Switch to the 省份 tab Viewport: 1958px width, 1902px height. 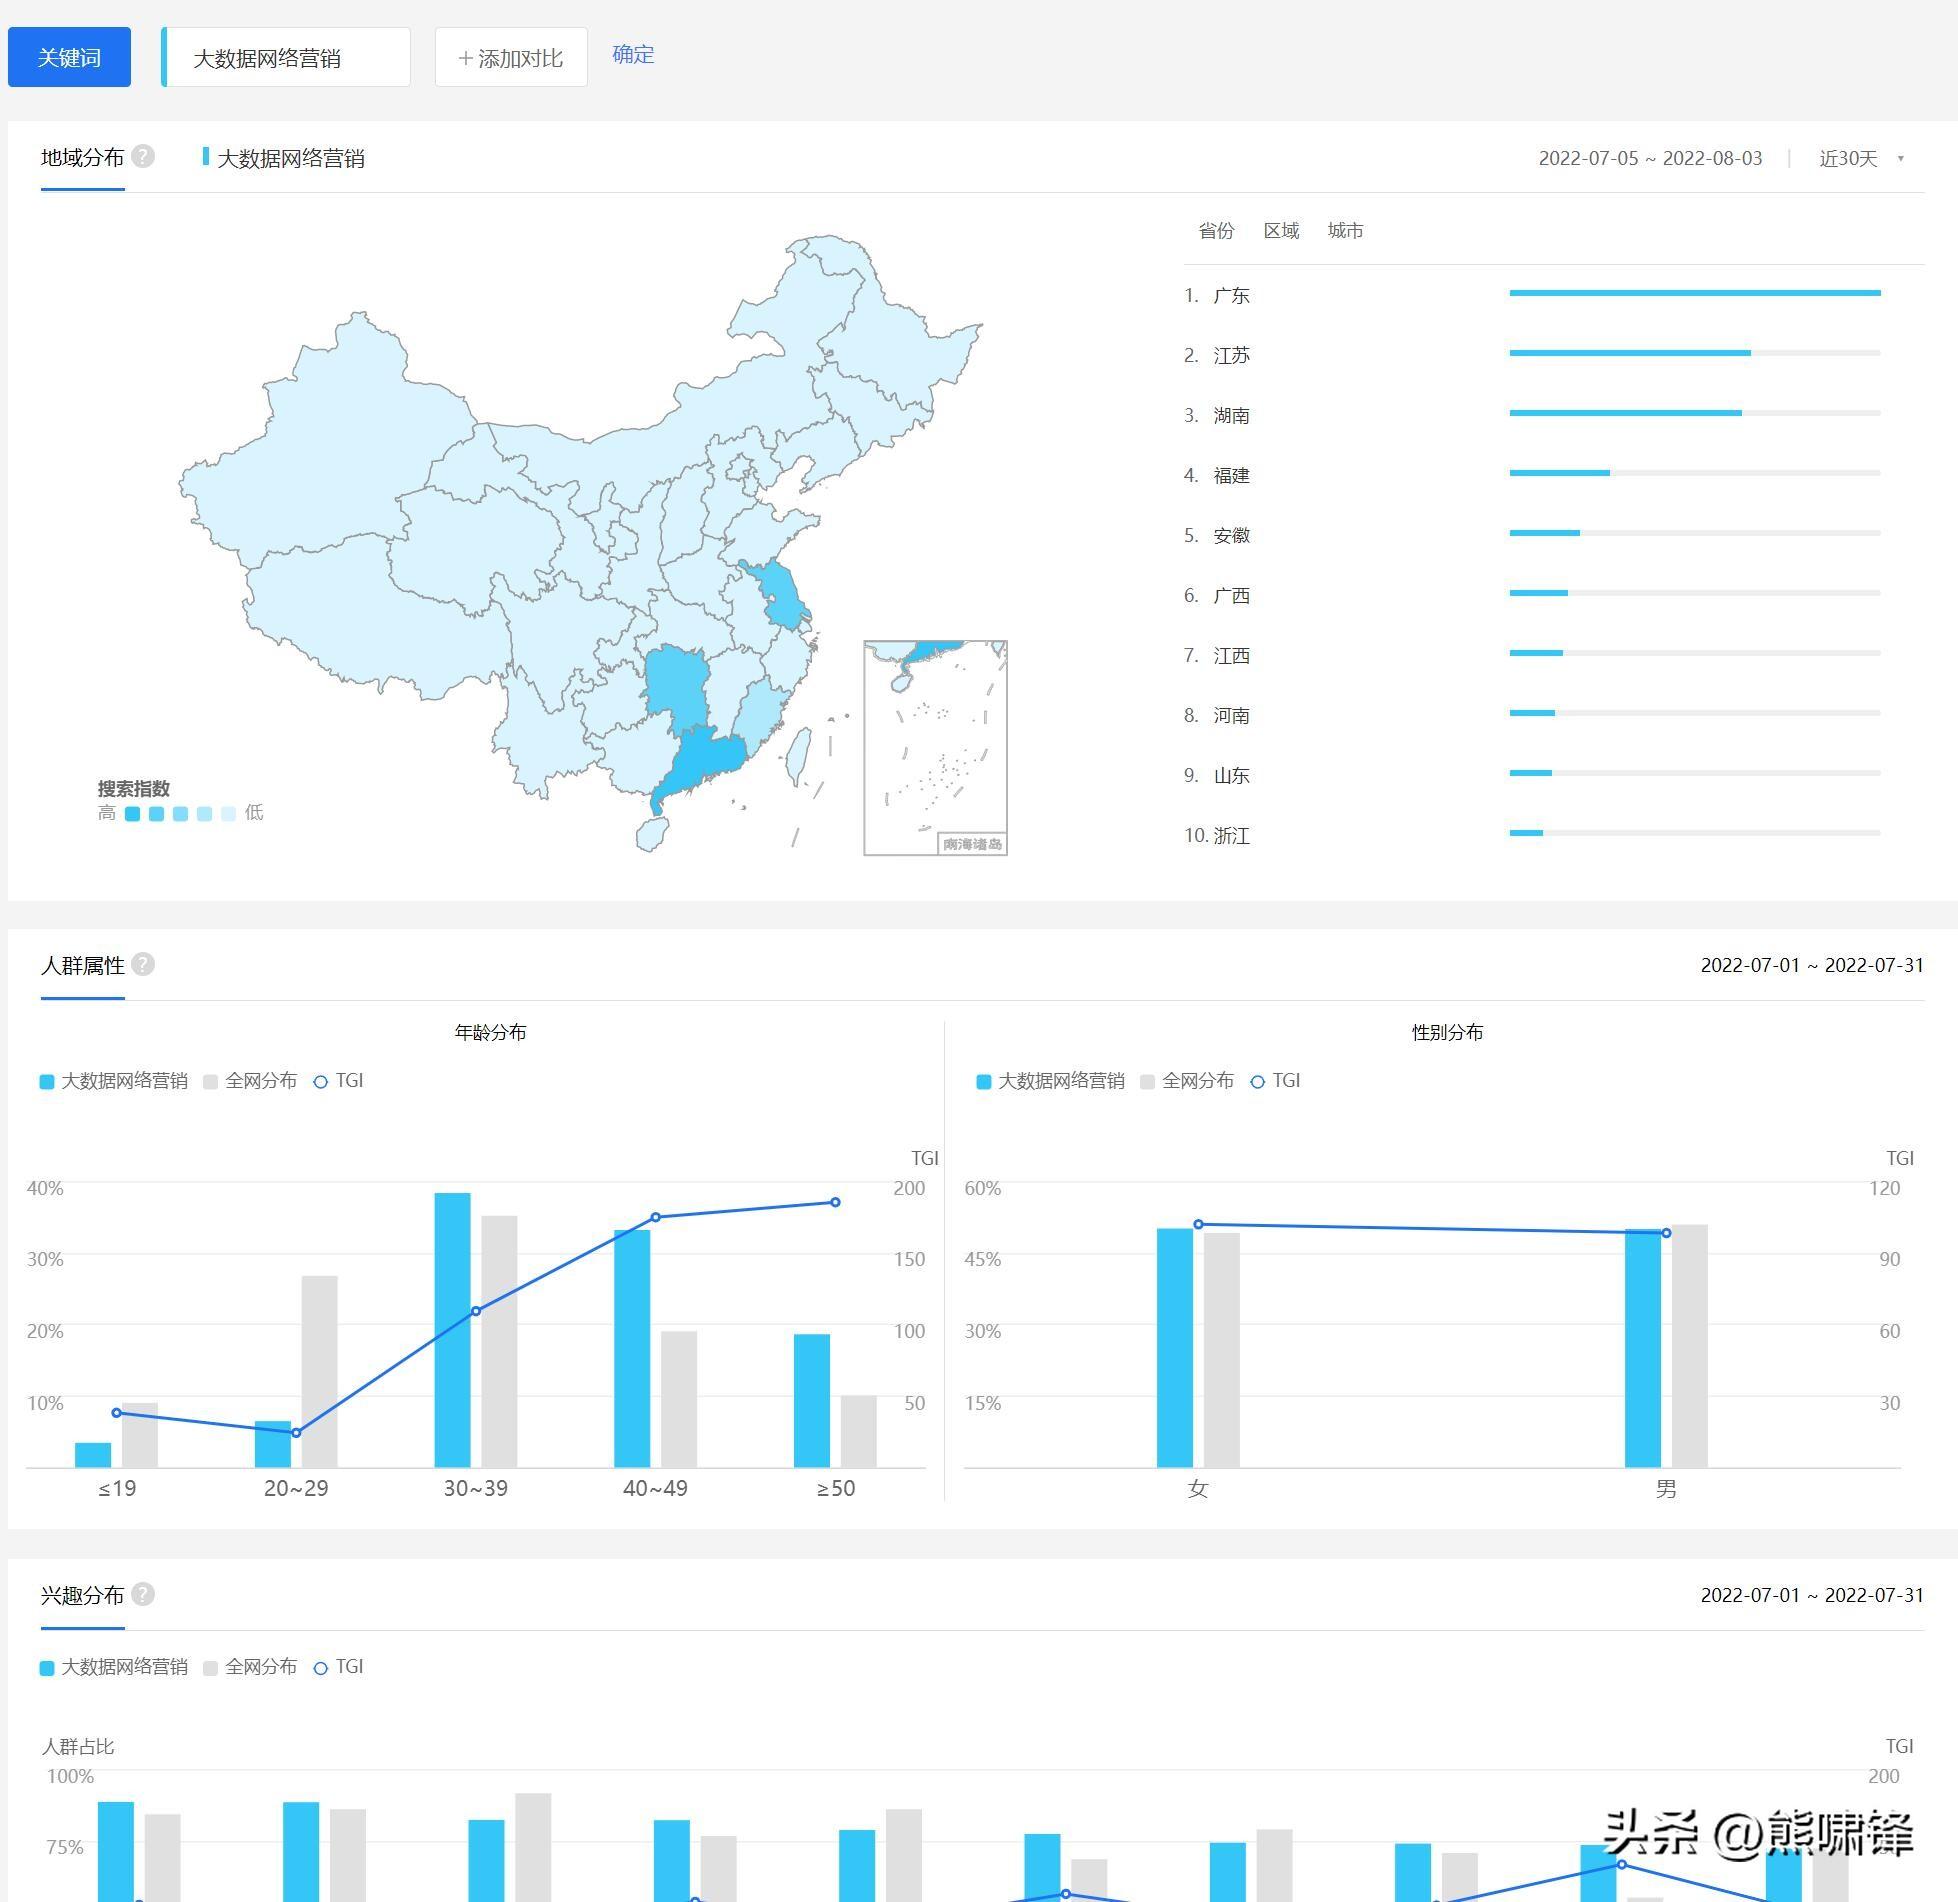pos(1216,231)
